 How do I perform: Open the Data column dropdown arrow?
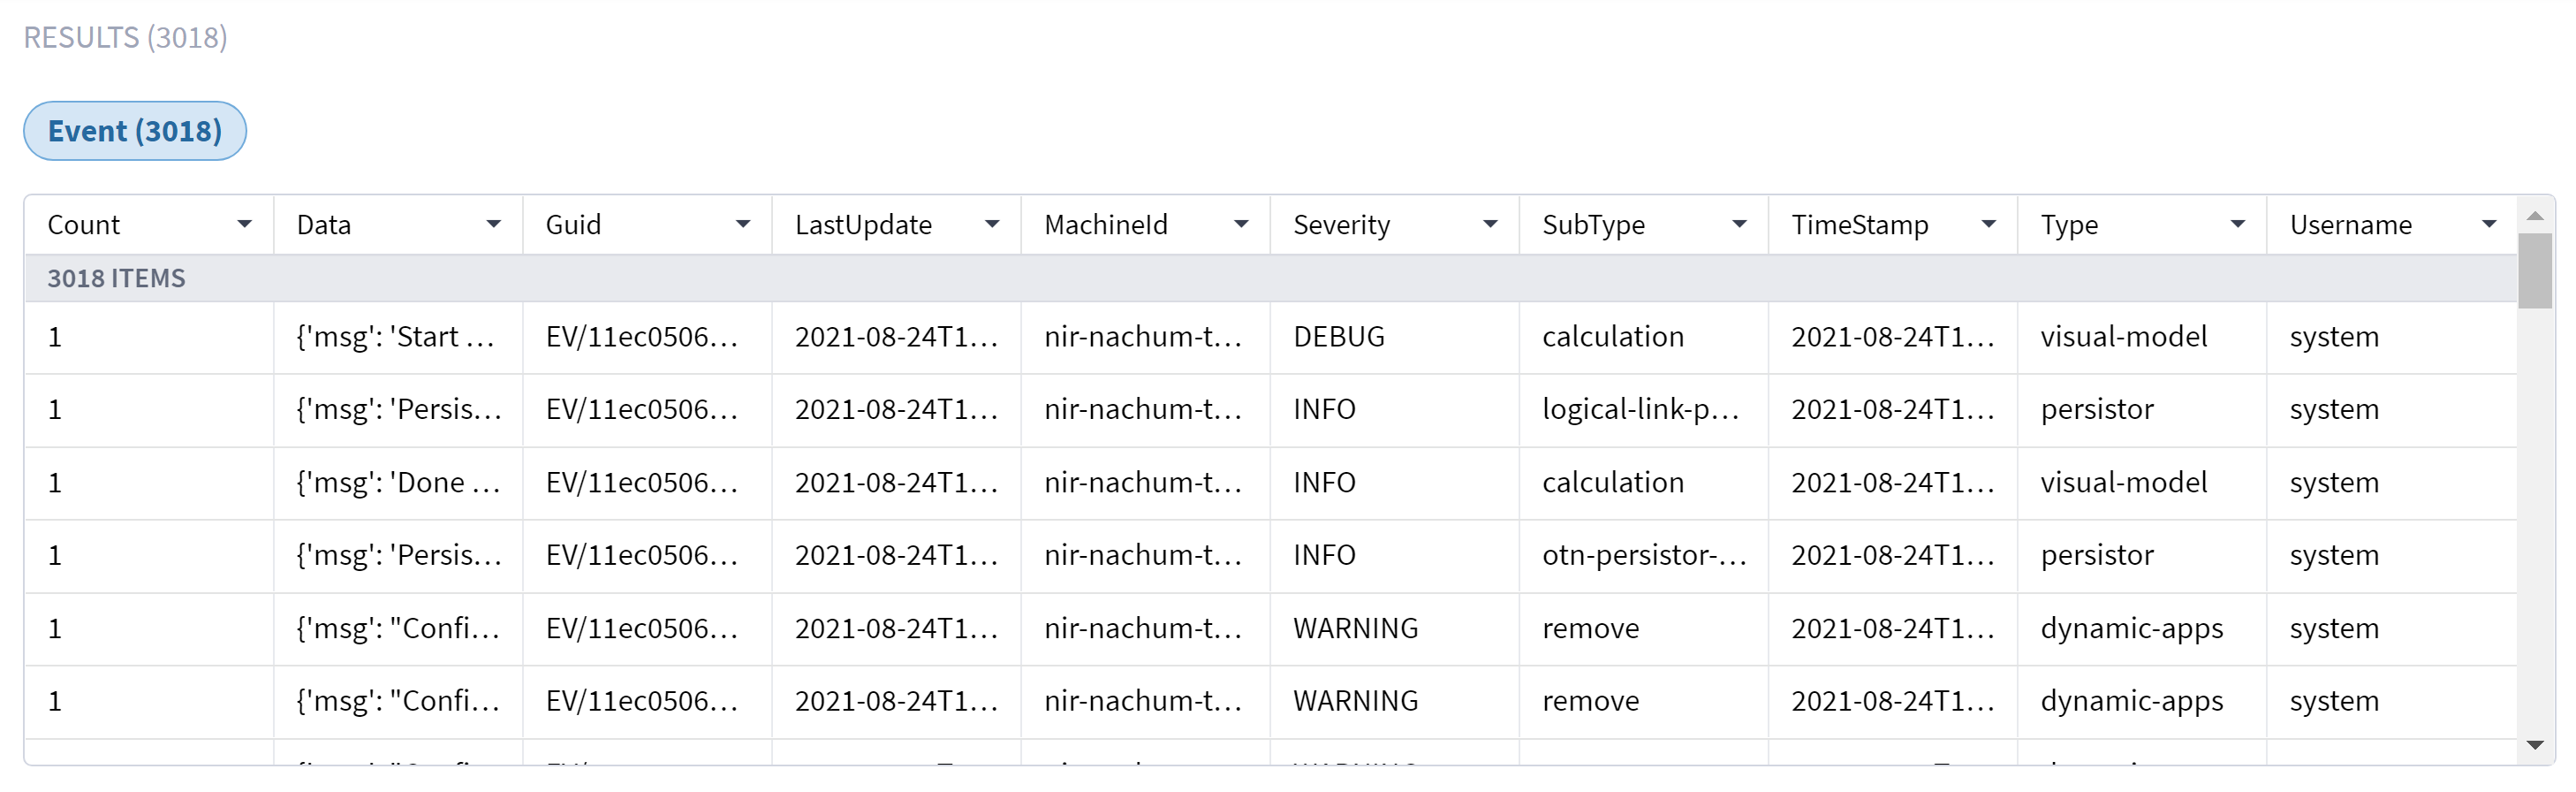coord(493,225)
